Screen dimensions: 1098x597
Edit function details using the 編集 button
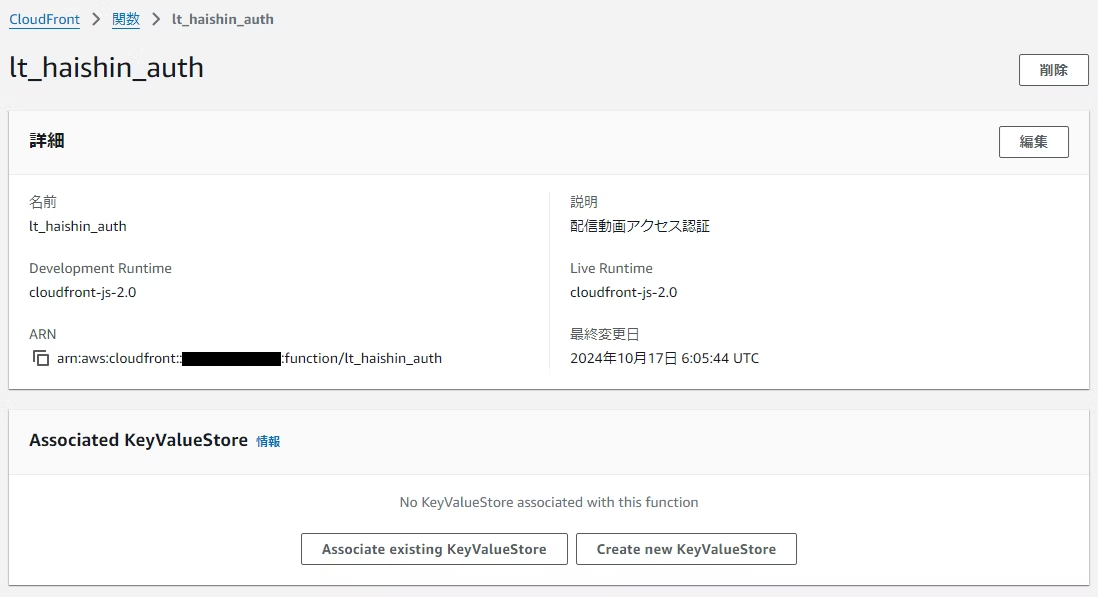pyautogui.click(x=1033, y=141)
